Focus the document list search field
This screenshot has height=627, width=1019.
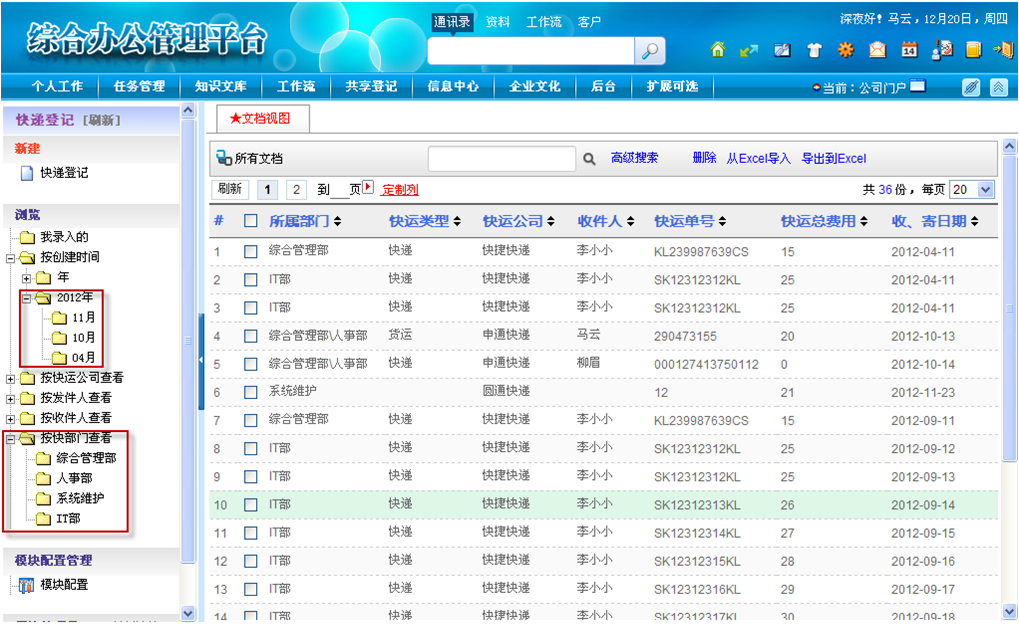point(502,159)
